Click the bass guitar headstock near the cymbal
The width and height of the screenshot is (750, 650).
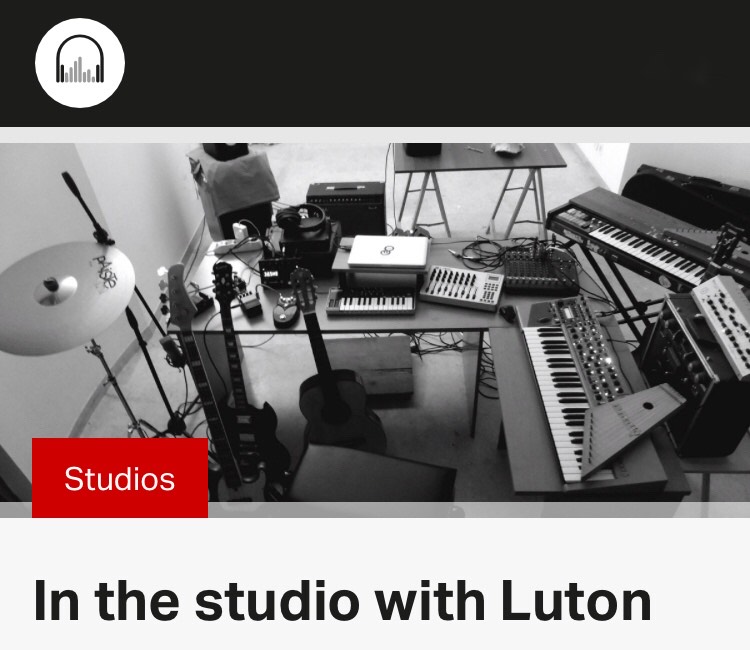tap(179, 294)
